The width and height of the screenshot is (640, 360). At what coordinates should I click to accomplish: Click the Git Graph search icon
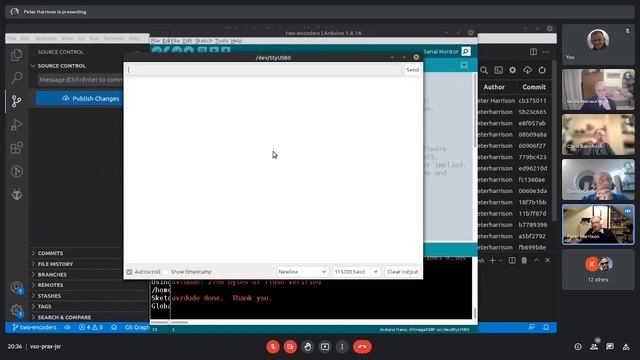tap(484, 70)
